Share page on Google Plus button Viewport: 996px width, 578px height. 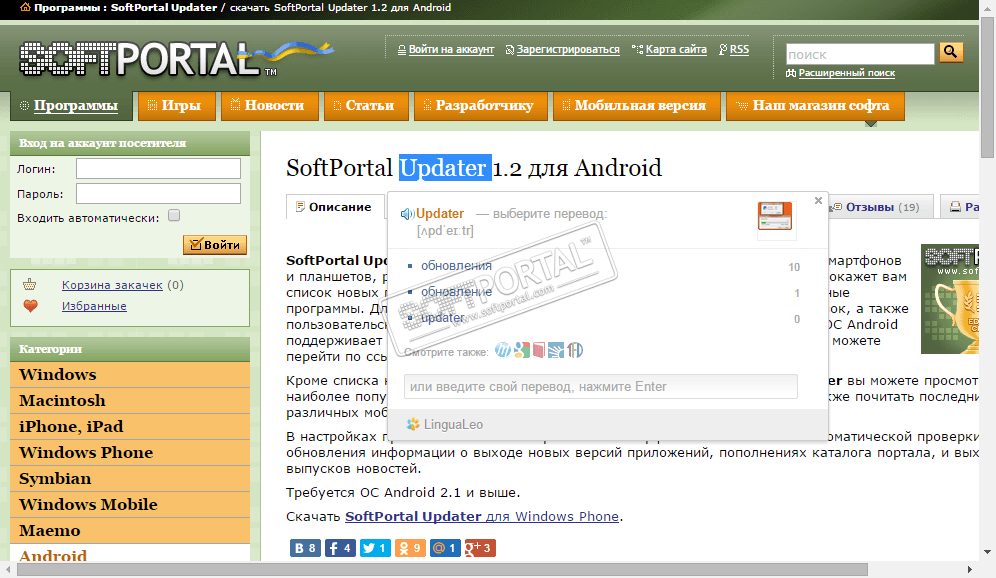pos(480,548)
